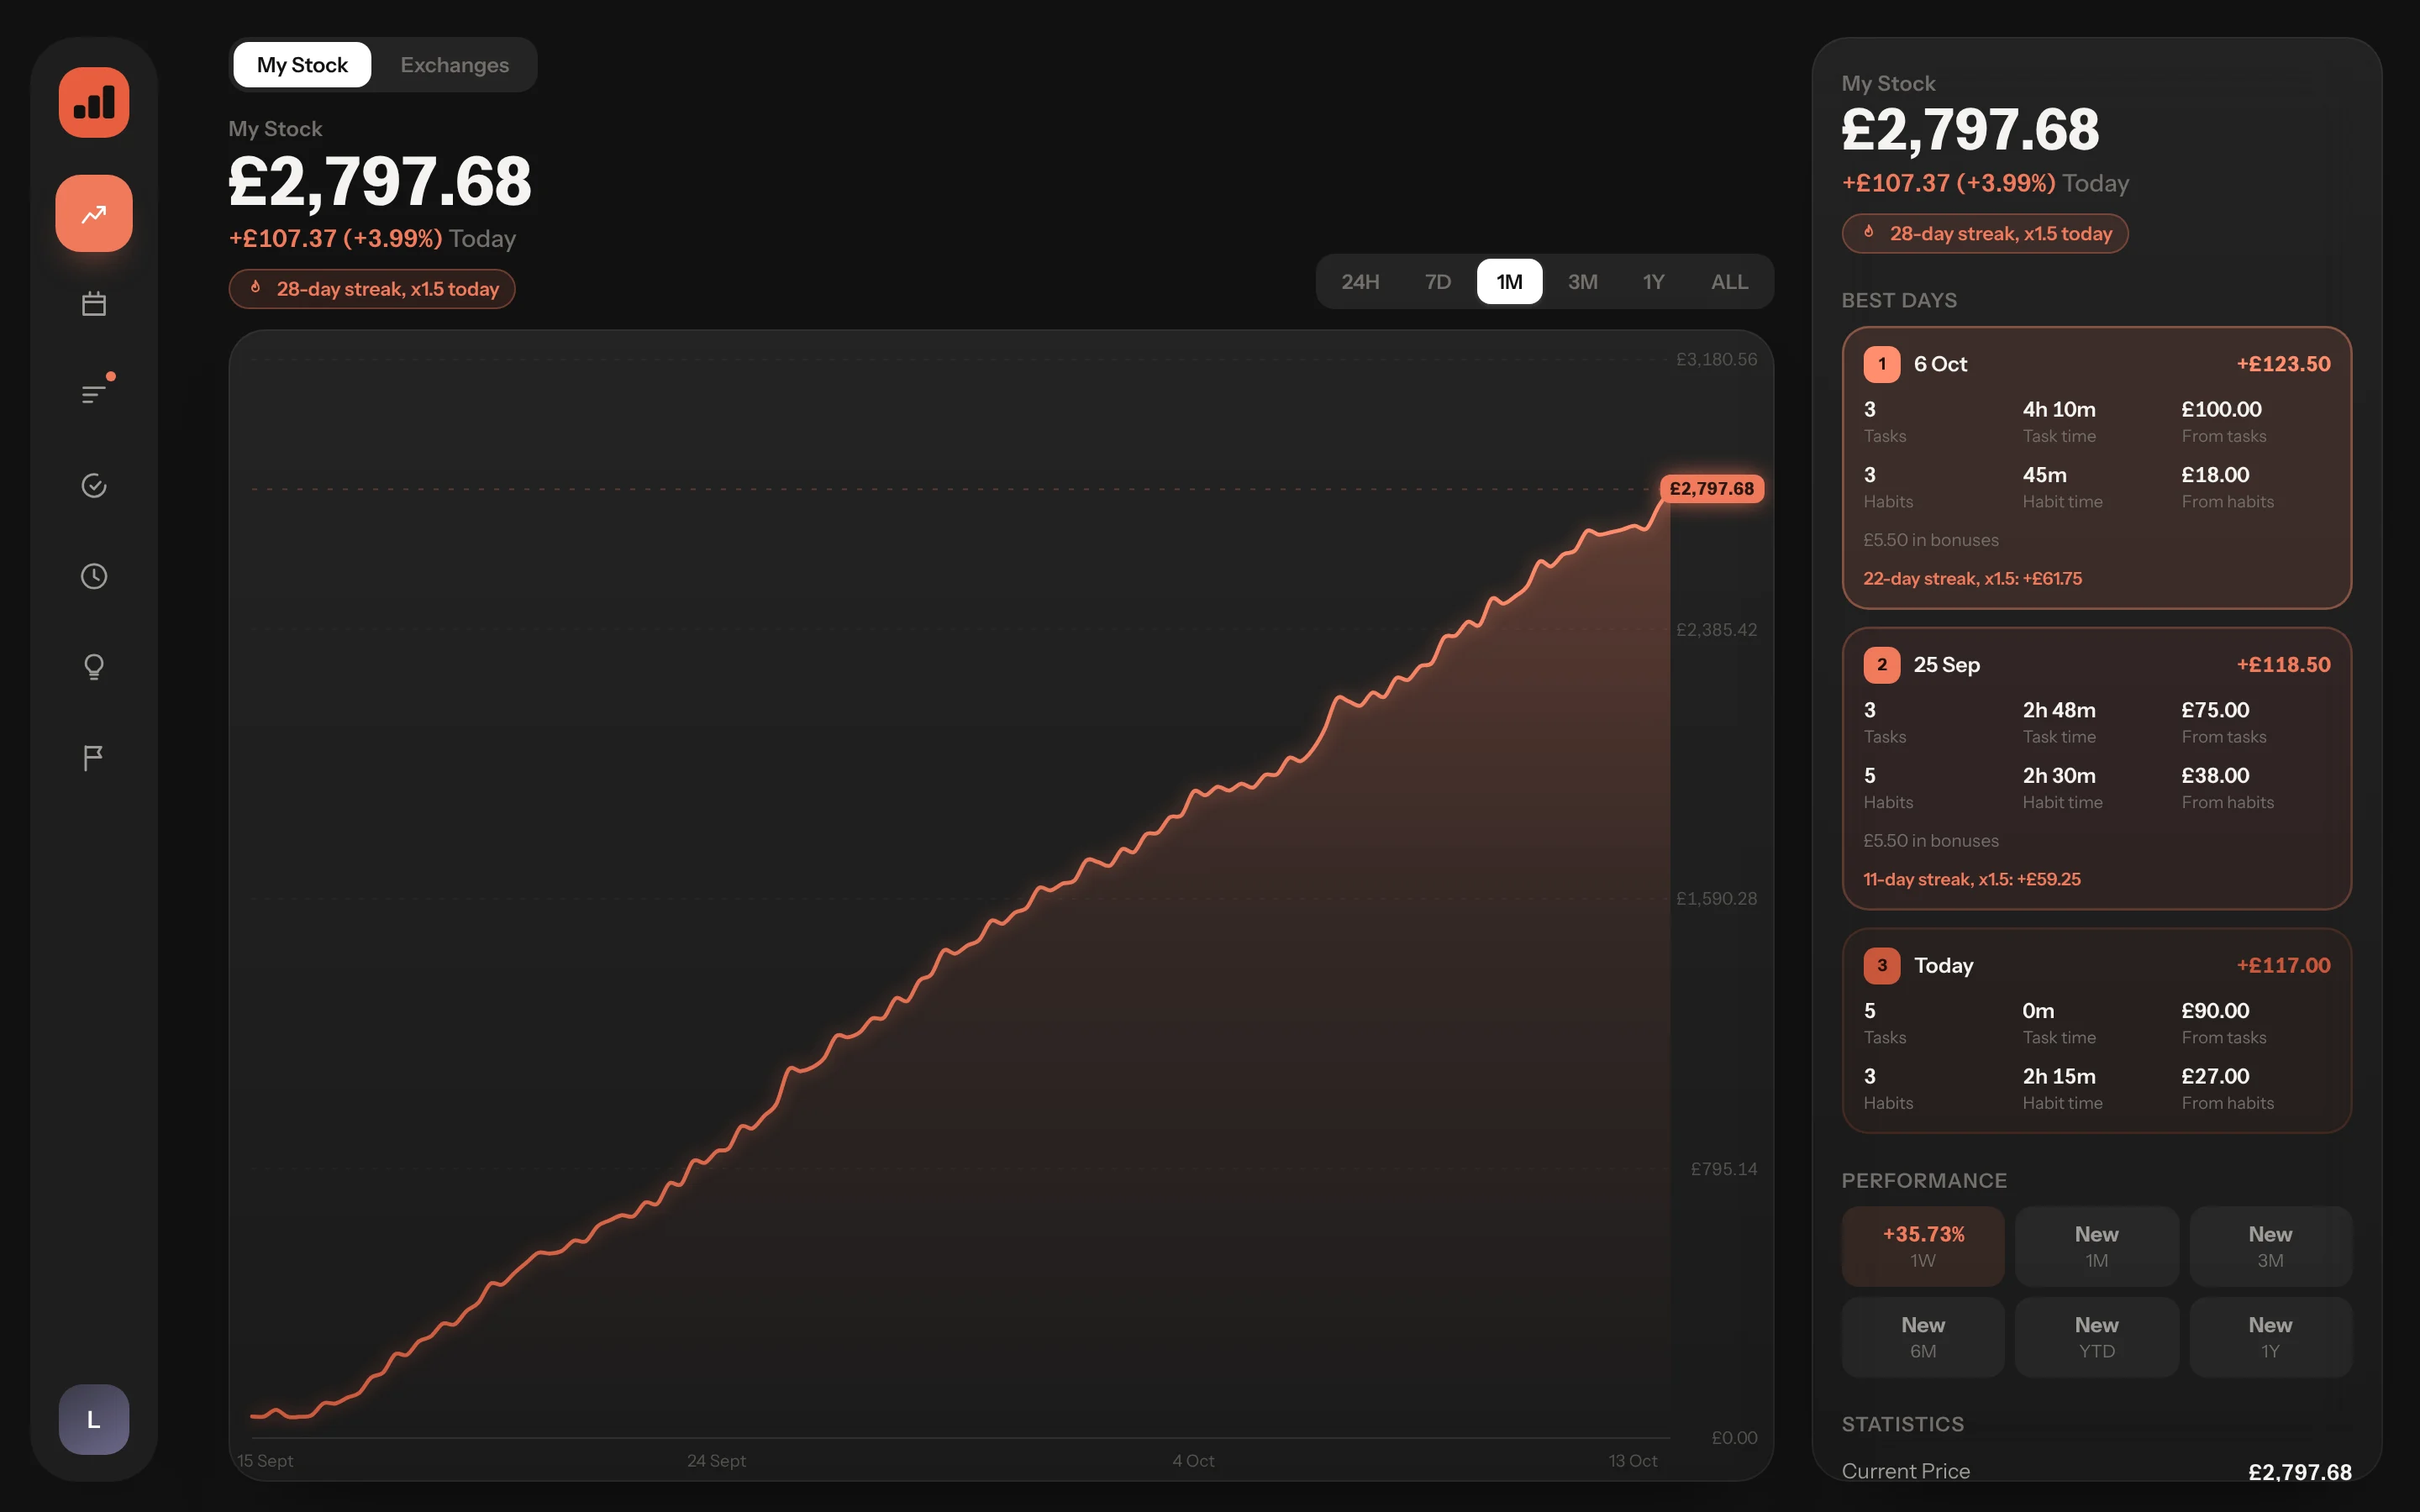Image resolution: width=2420 pixels, height=1512 pixels.
Task: Click the orange bar-chart app logo
Action: click(94, 102)
